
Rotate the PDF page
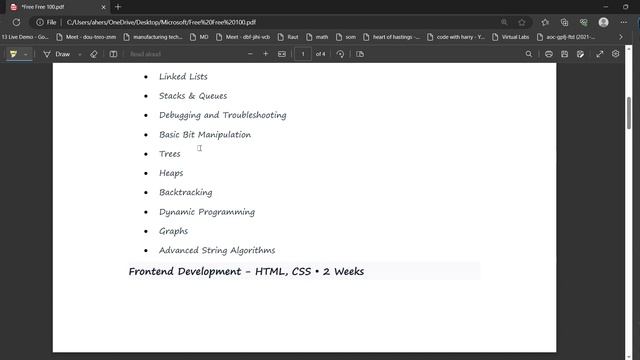point(340,54)
